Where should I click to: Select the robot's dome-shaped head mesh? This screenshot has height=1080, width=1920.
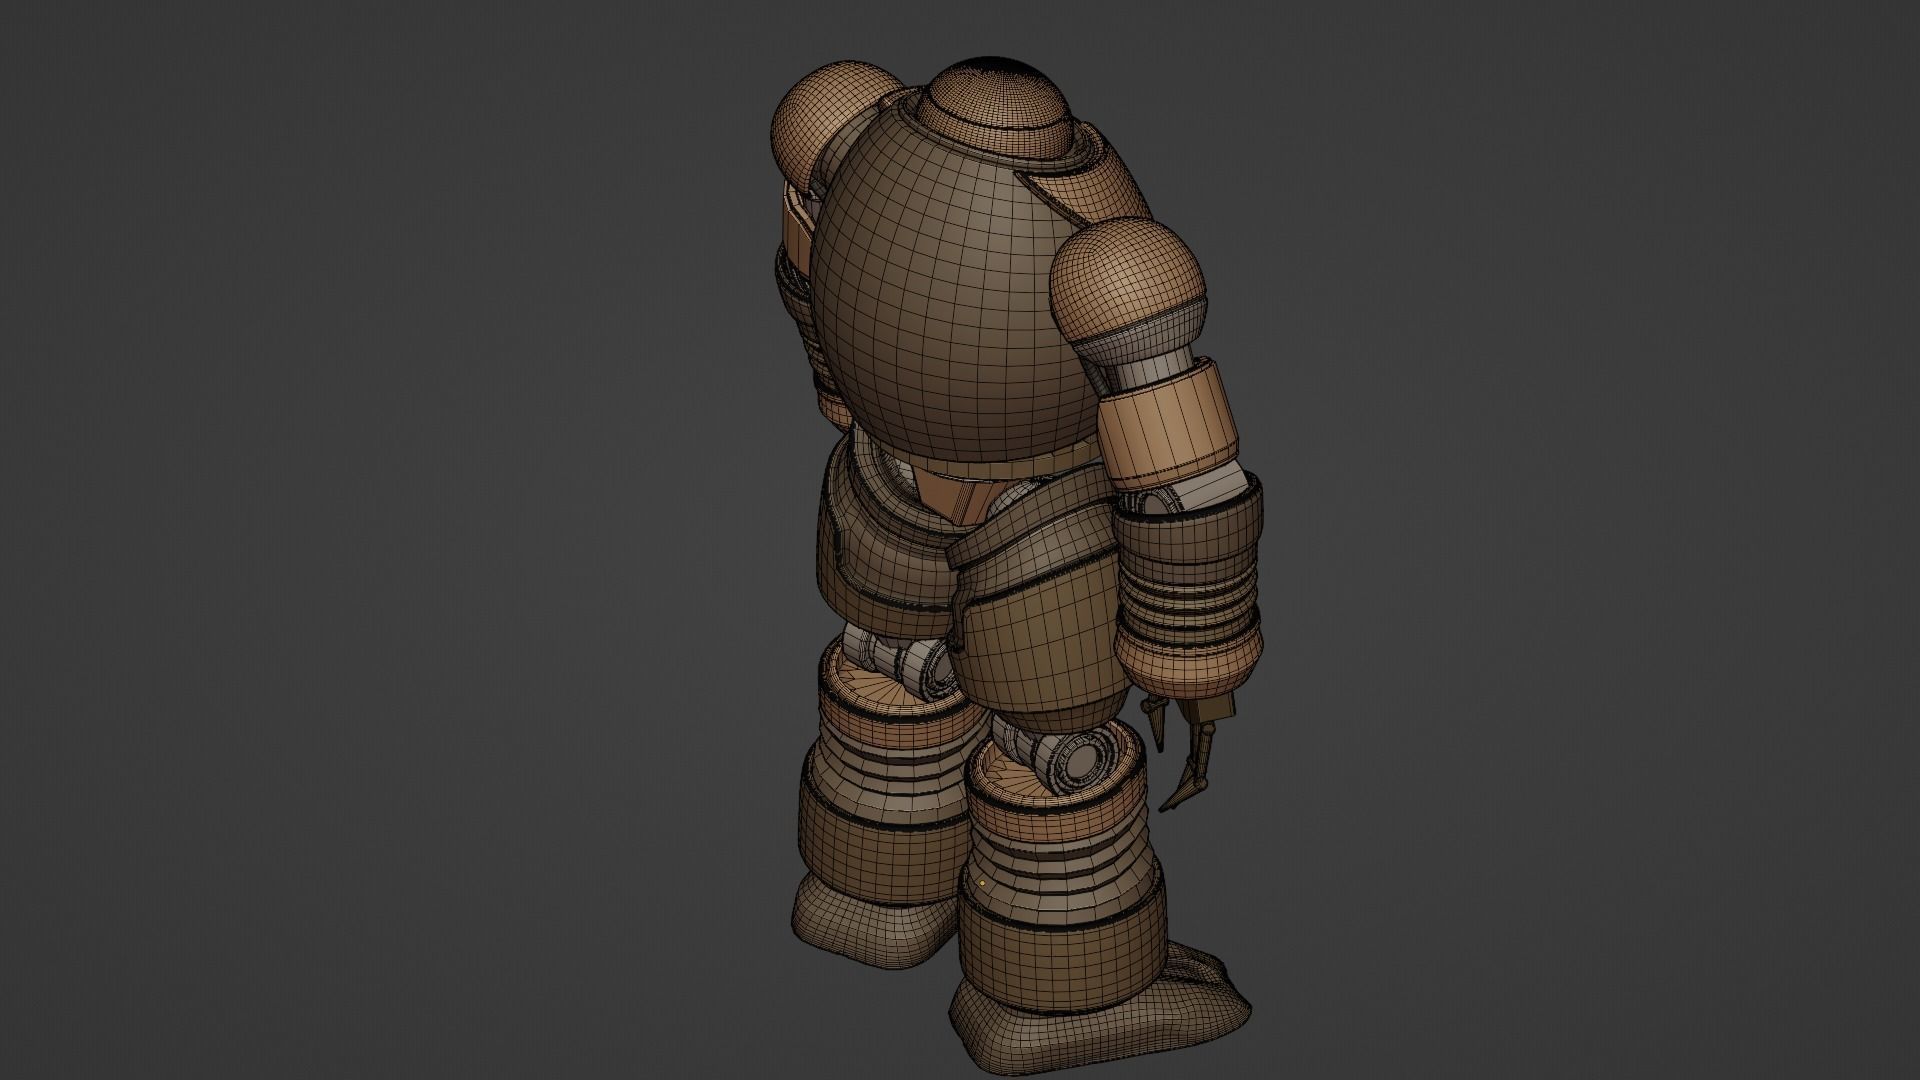click(995, 107)
